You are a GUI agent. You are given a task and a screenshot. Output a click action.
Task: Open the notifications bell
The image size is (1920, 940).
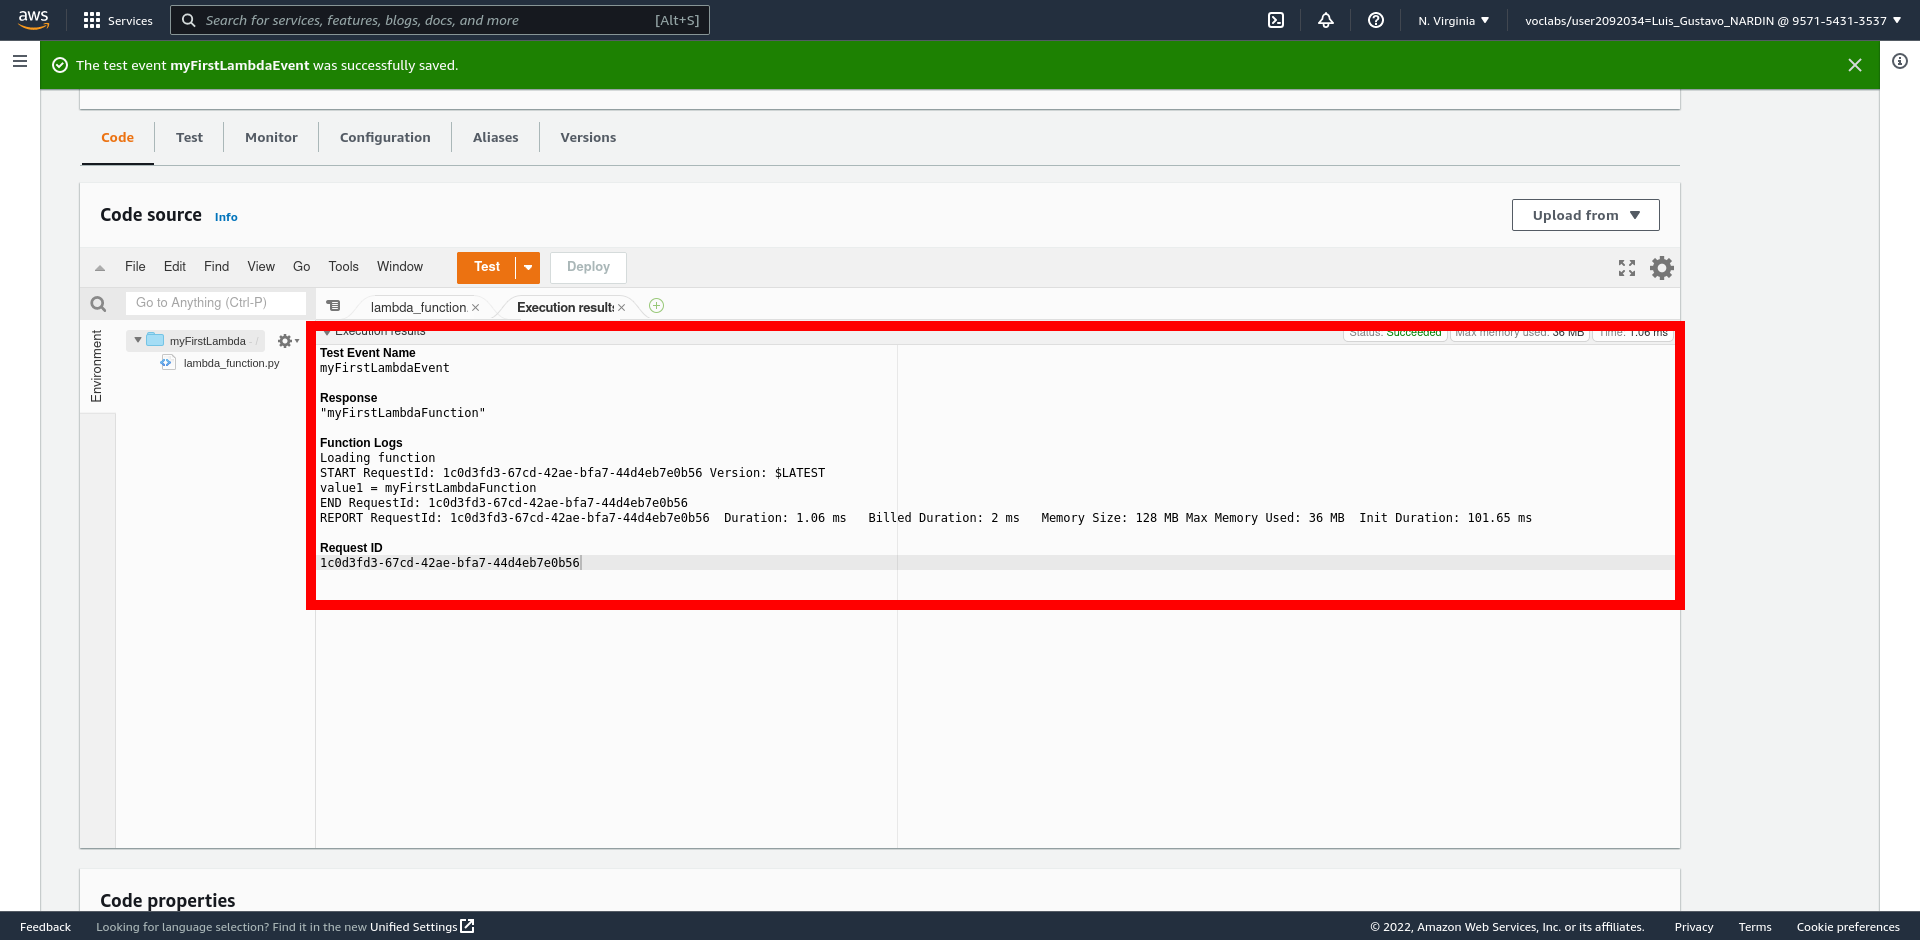(x=1326, y=20)
